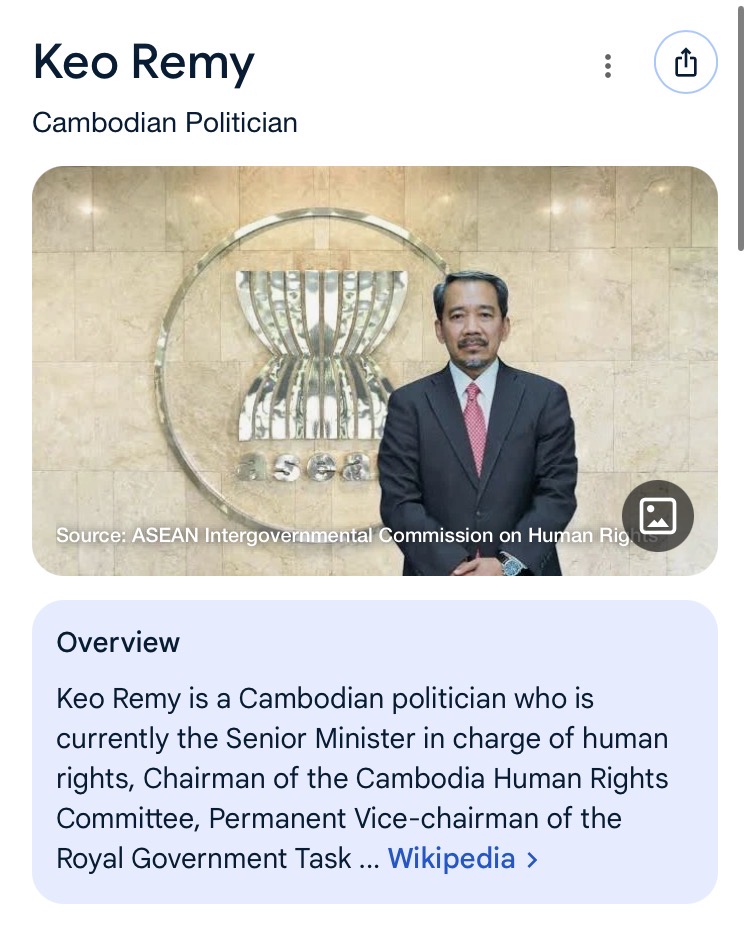Click "Royal Government Task" text in overview
Screen dimensions: 750x931
pos(203,859)
